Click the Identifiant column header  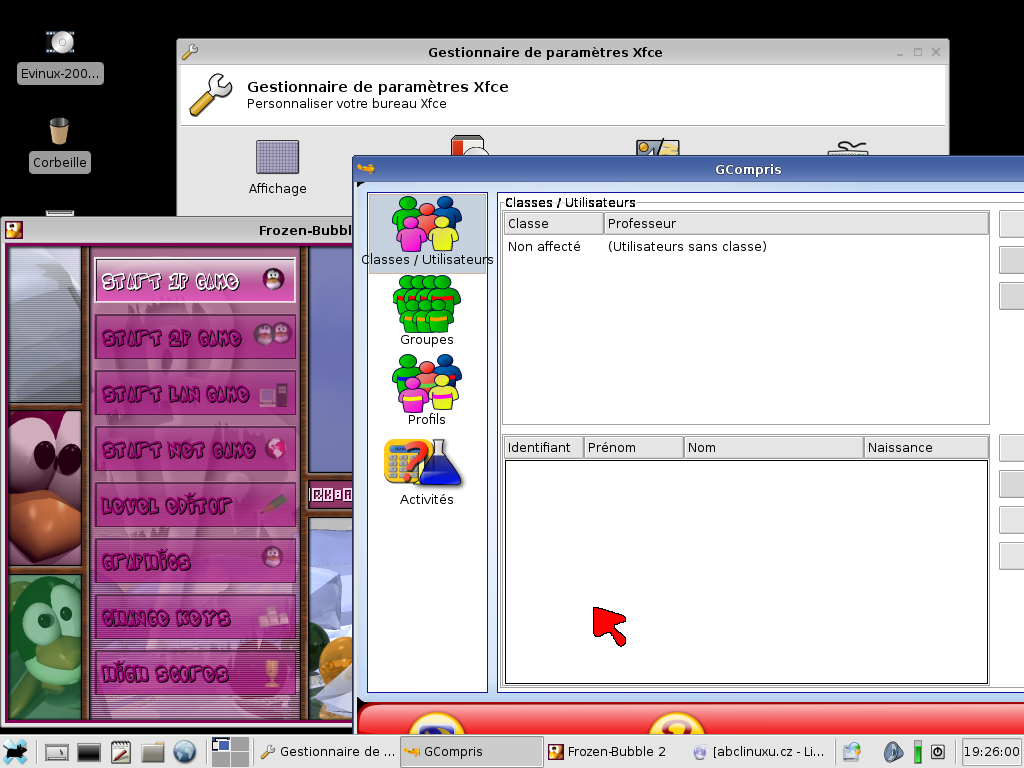pyautogui.click(x=544, y=447)
